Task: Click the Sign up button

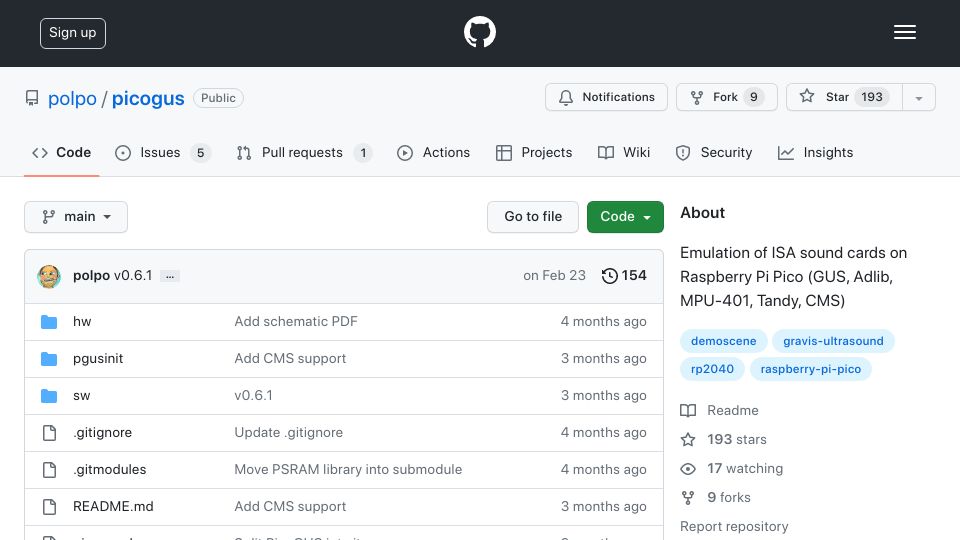Action: [x=73, y=33]
